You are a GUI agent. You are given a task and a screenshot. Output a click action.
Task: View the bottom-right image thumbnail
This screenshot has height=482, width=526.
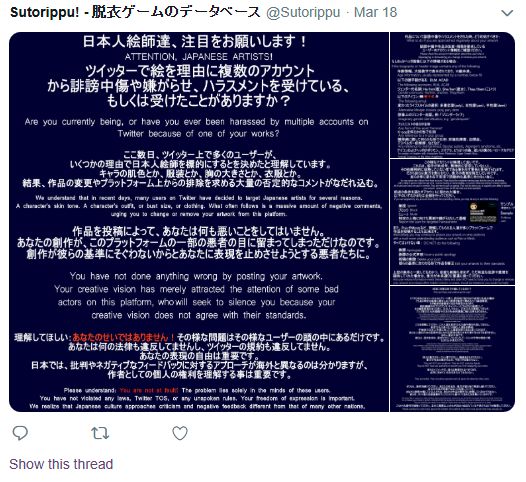(452, 349)
